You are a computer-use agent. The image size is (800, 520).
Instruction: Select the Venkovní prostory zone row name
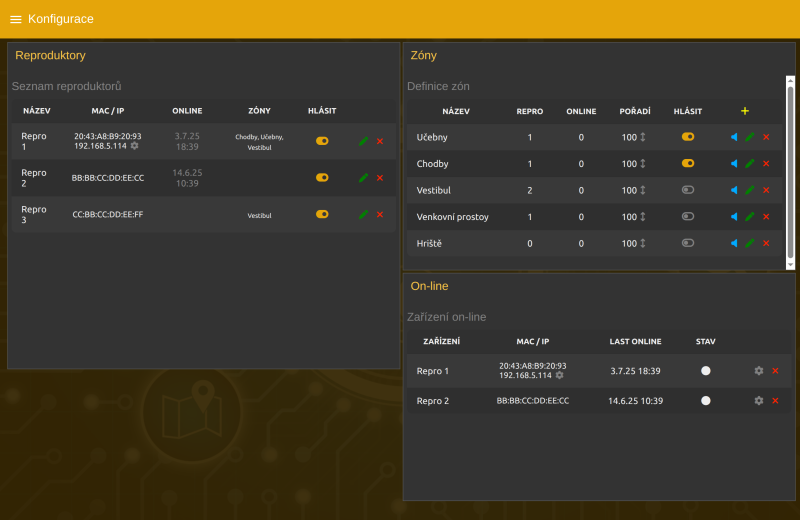(452, 216)
